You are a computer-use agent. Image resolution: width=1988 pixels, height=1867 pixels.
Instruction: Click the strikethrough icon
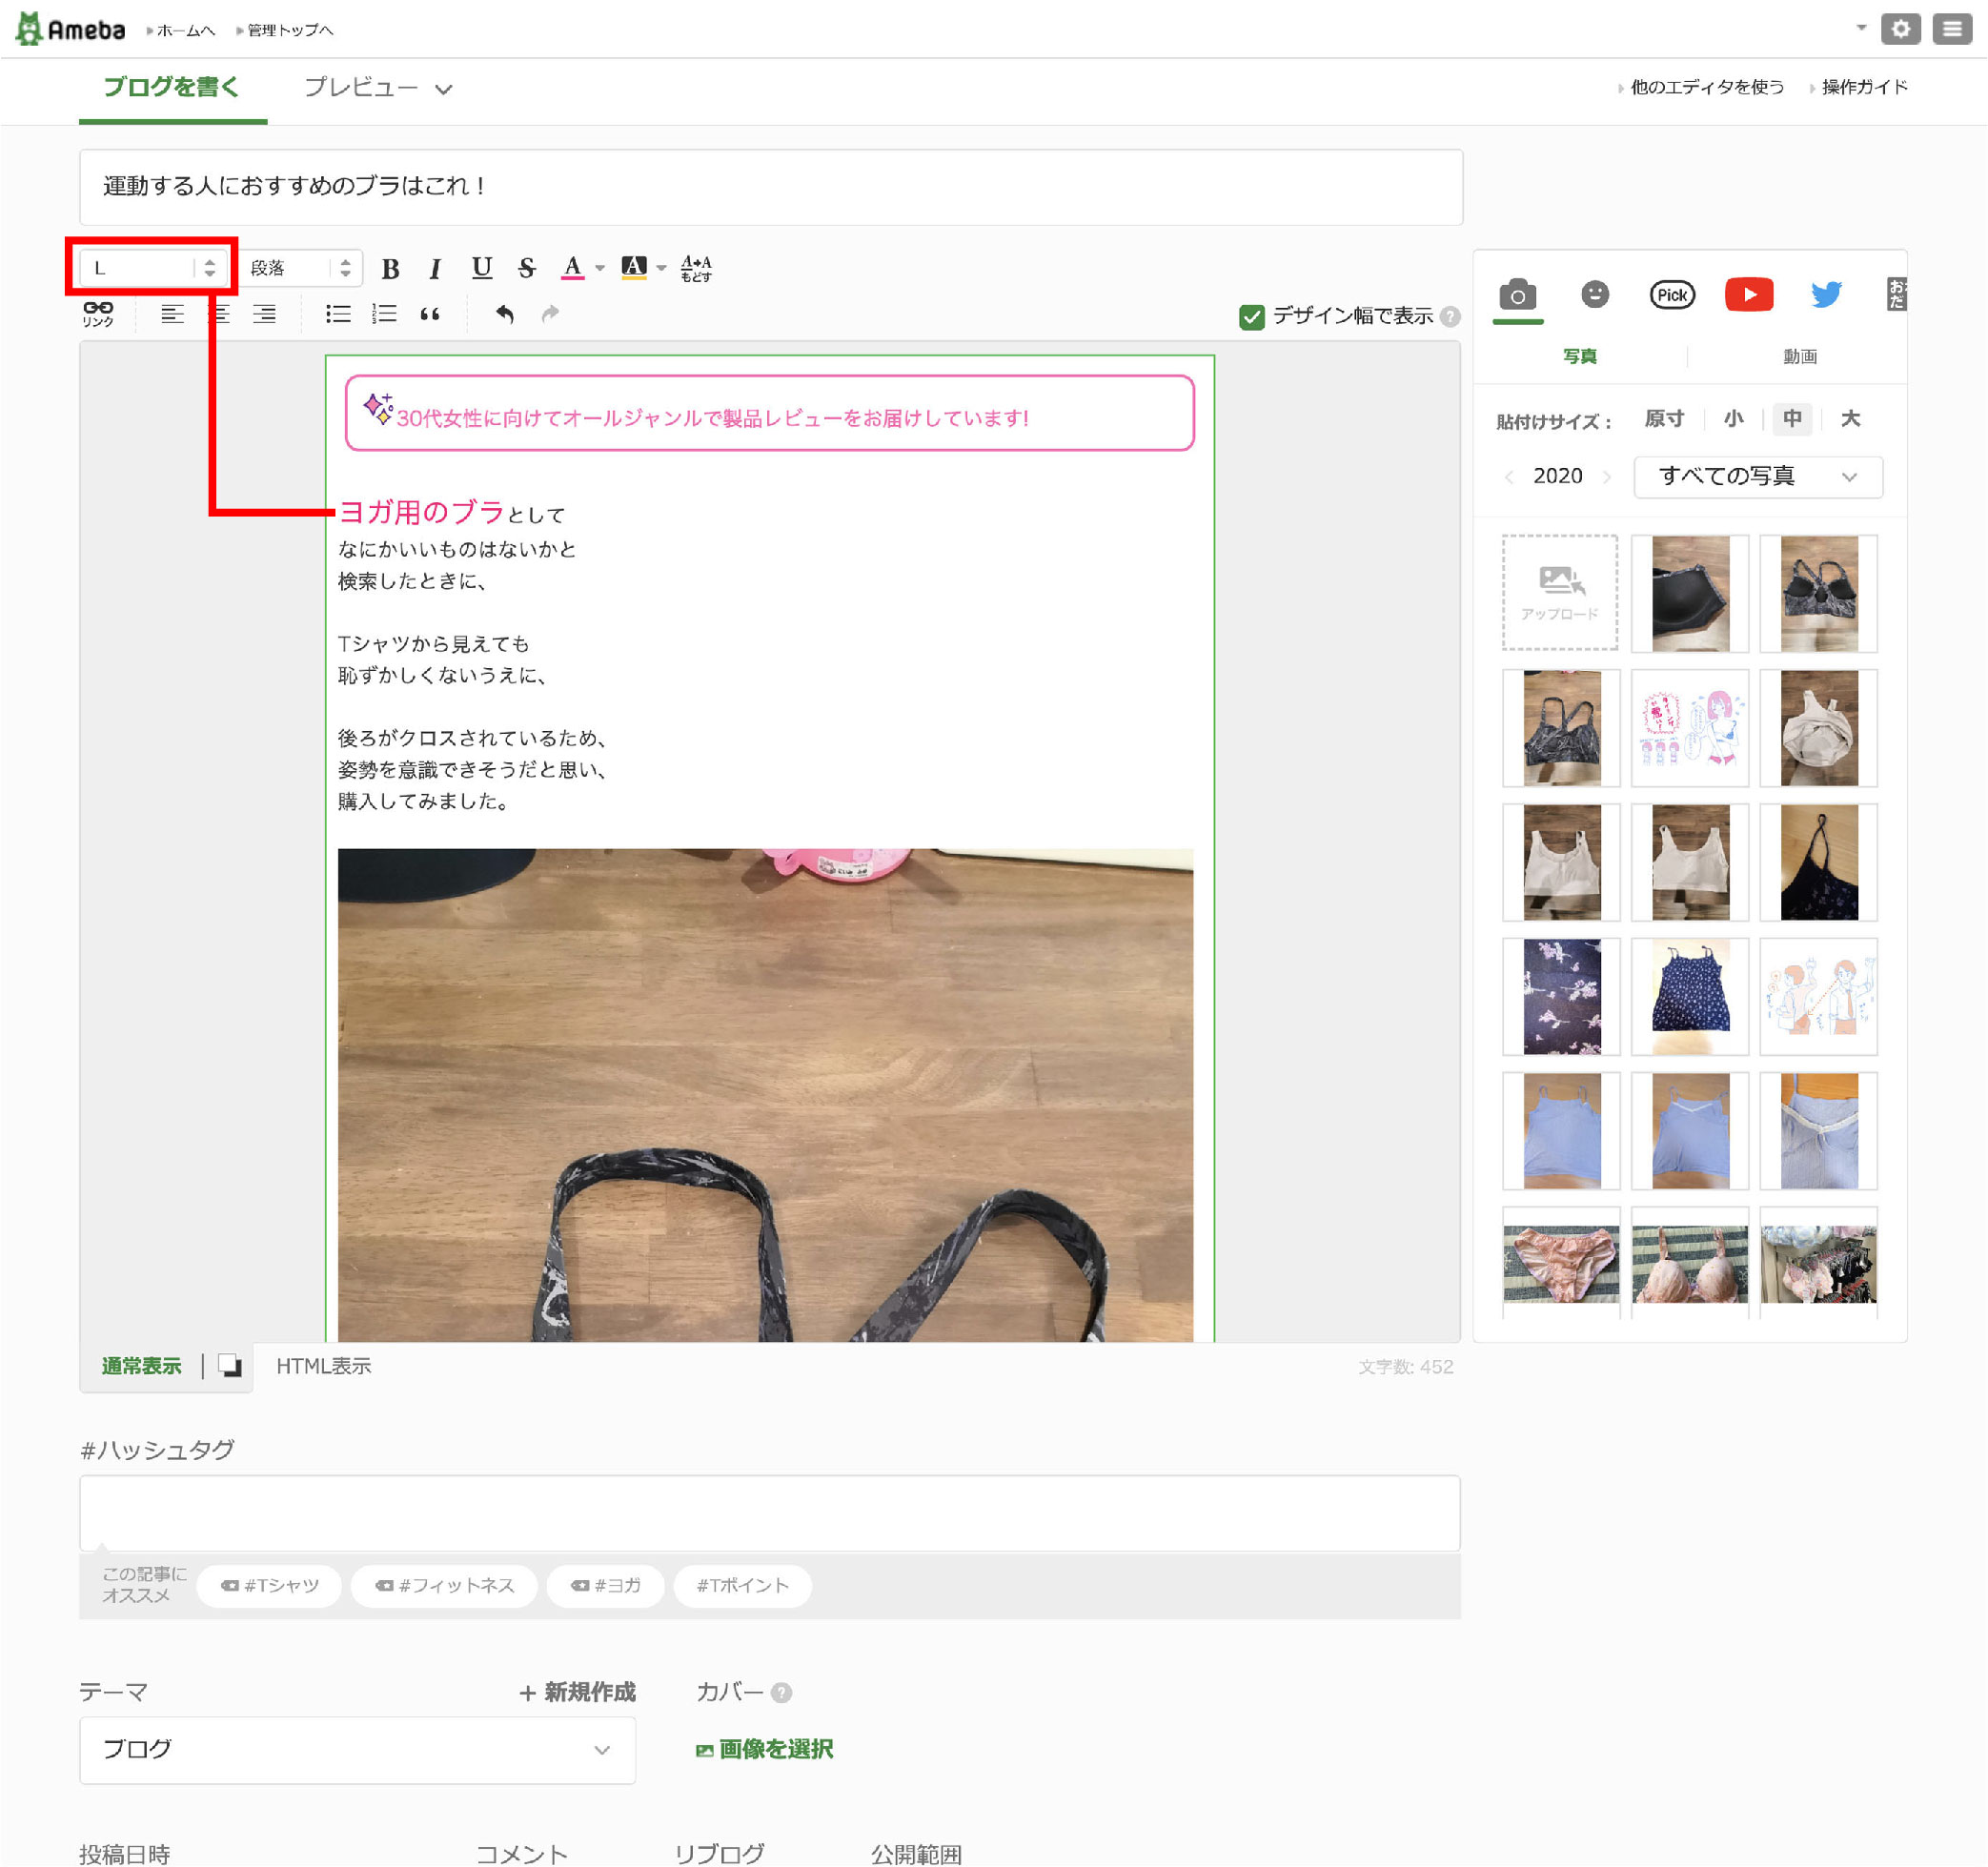tap(527, 268)
